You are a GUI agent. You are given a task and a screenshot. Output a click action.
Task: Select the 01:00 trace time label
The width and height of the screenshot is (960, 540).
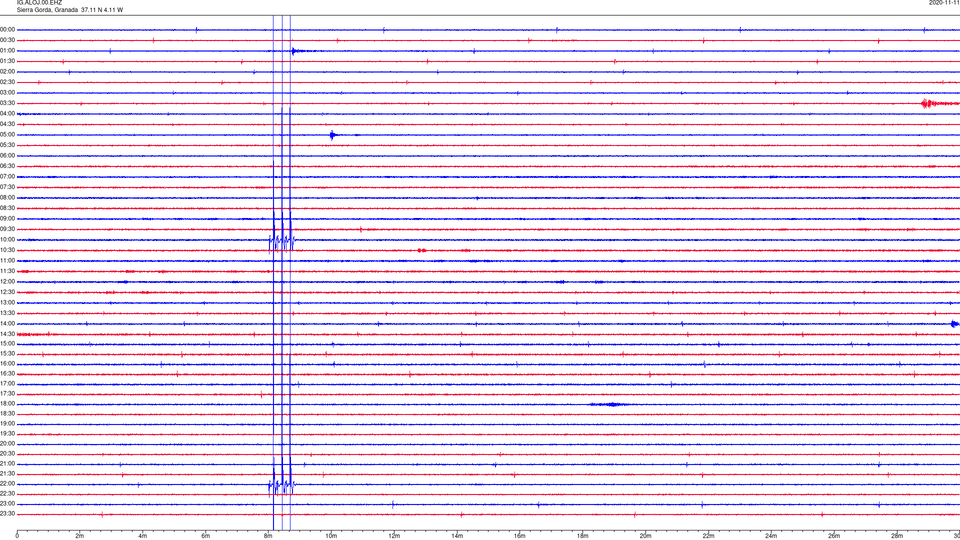7,51
